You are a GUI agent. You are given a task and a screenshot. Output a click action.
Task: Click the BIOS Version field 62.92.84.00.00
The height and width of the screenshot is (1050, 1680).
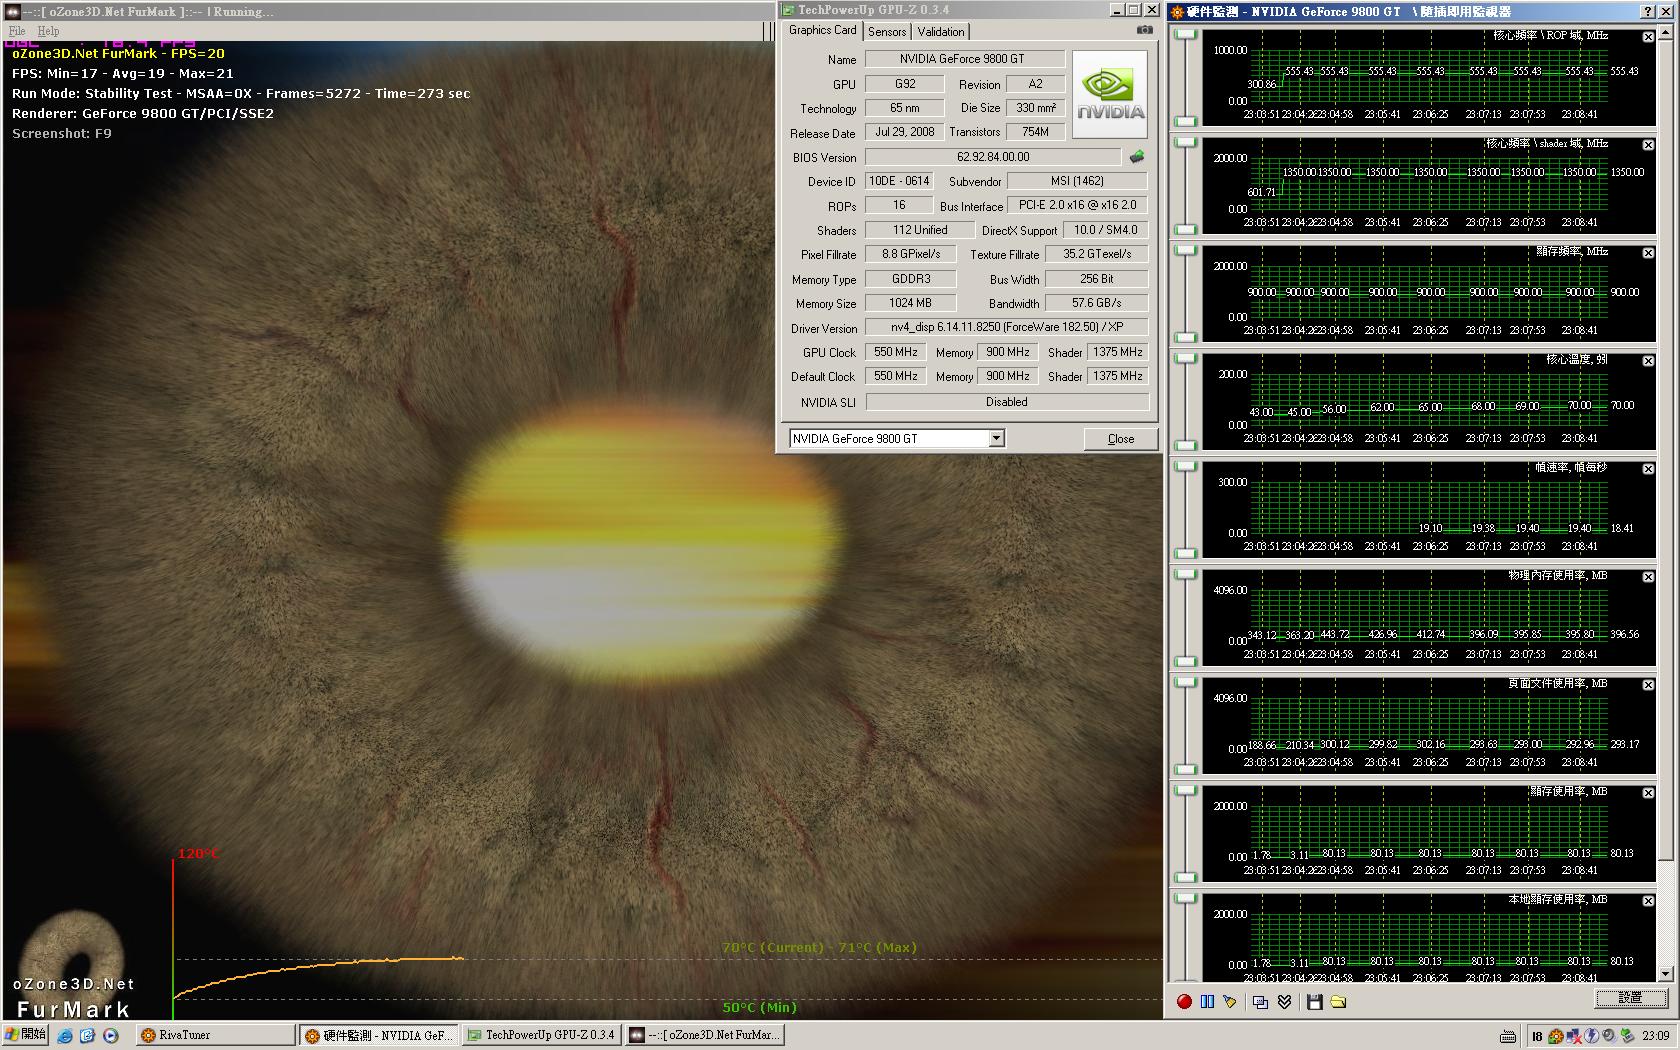993,157
